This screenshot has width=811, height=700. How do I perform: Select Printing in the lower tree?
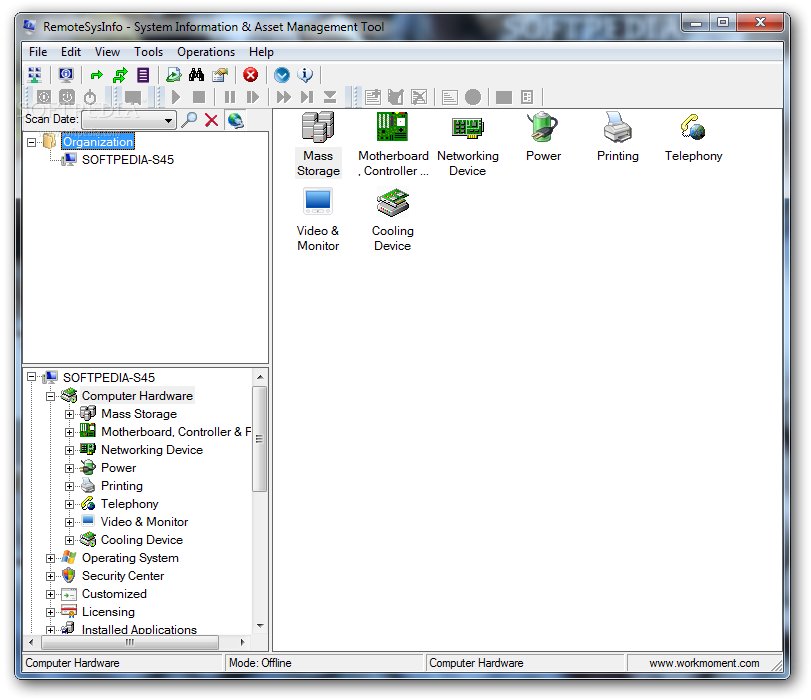point(122,486)
